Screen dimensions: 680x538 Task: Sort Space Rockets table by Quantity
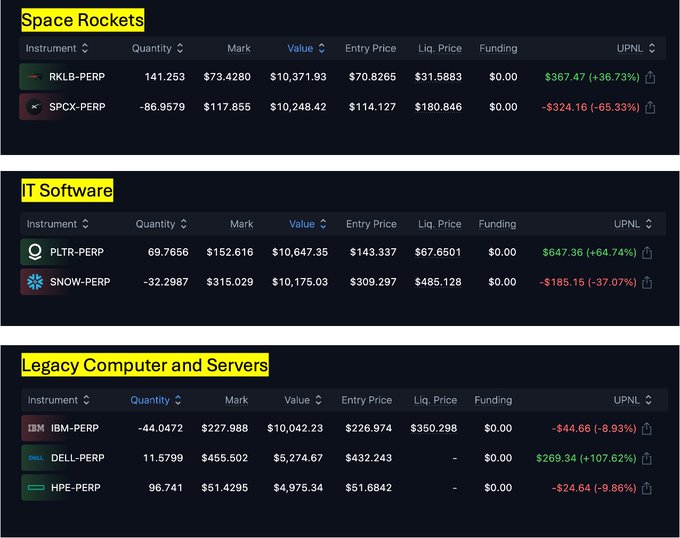coord(157,48)
